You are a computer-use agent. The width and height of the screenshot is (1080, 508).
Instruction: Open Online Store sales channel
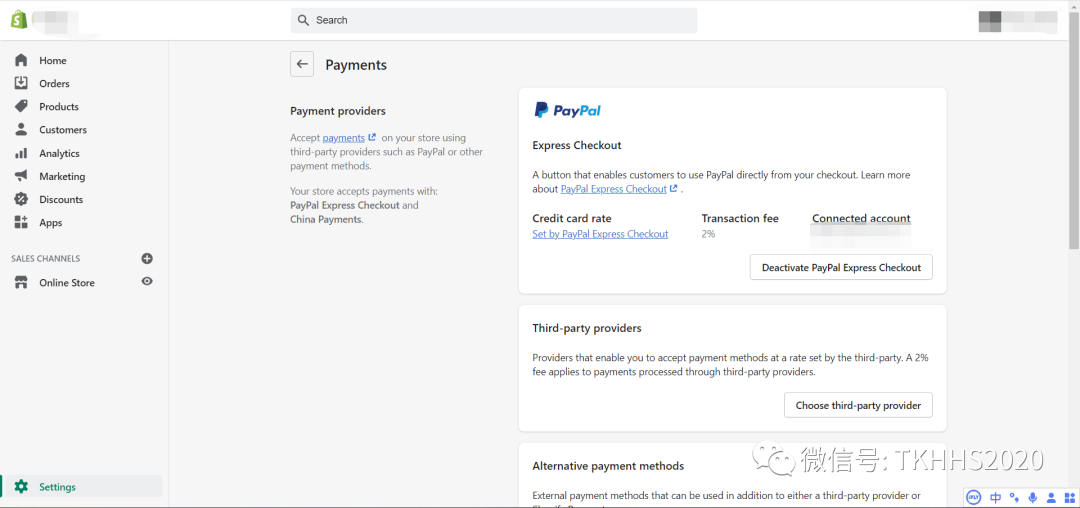(67, 283)
